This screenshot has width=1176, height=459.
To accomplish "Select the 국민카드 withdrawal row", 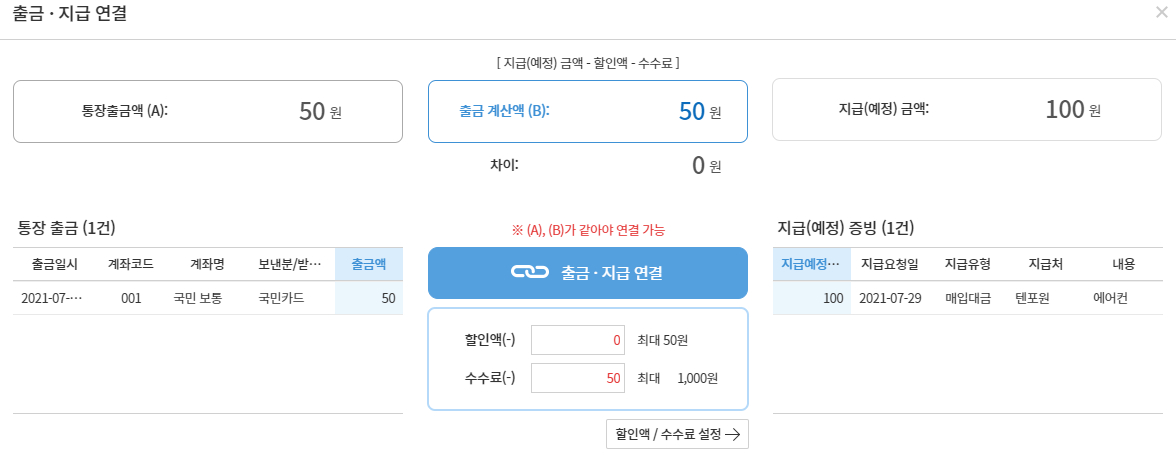I will pyautogui.click(x=207, y=298).
